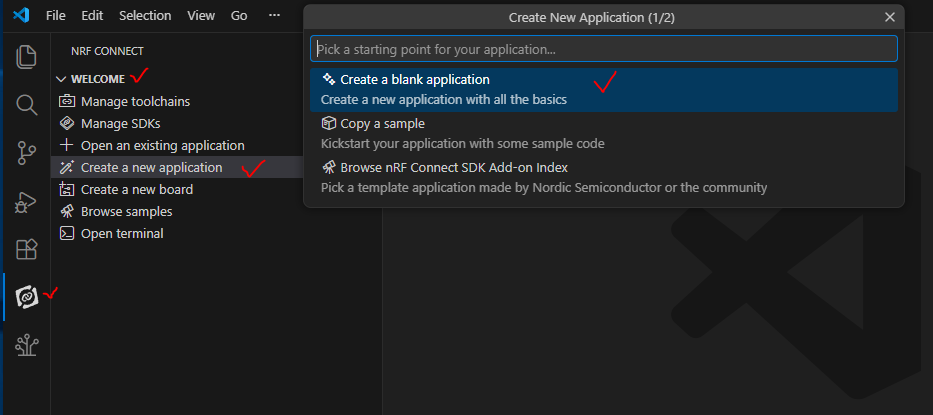Image resolution: width=933 pixels, height=415 pixels.
Task: Click the board icon for Create a new board
Action: 66,189
